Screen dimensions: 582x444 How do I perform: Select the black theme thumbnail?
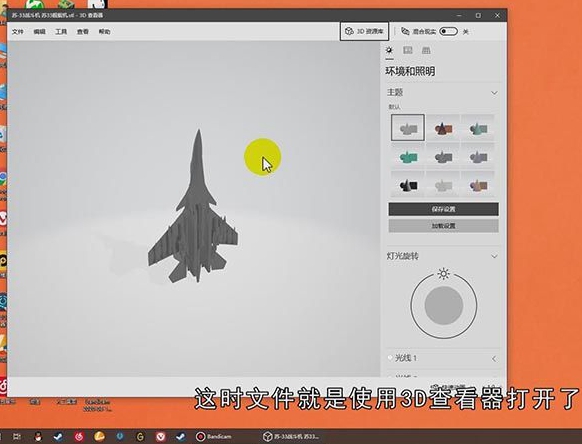[x=408, y=184]
